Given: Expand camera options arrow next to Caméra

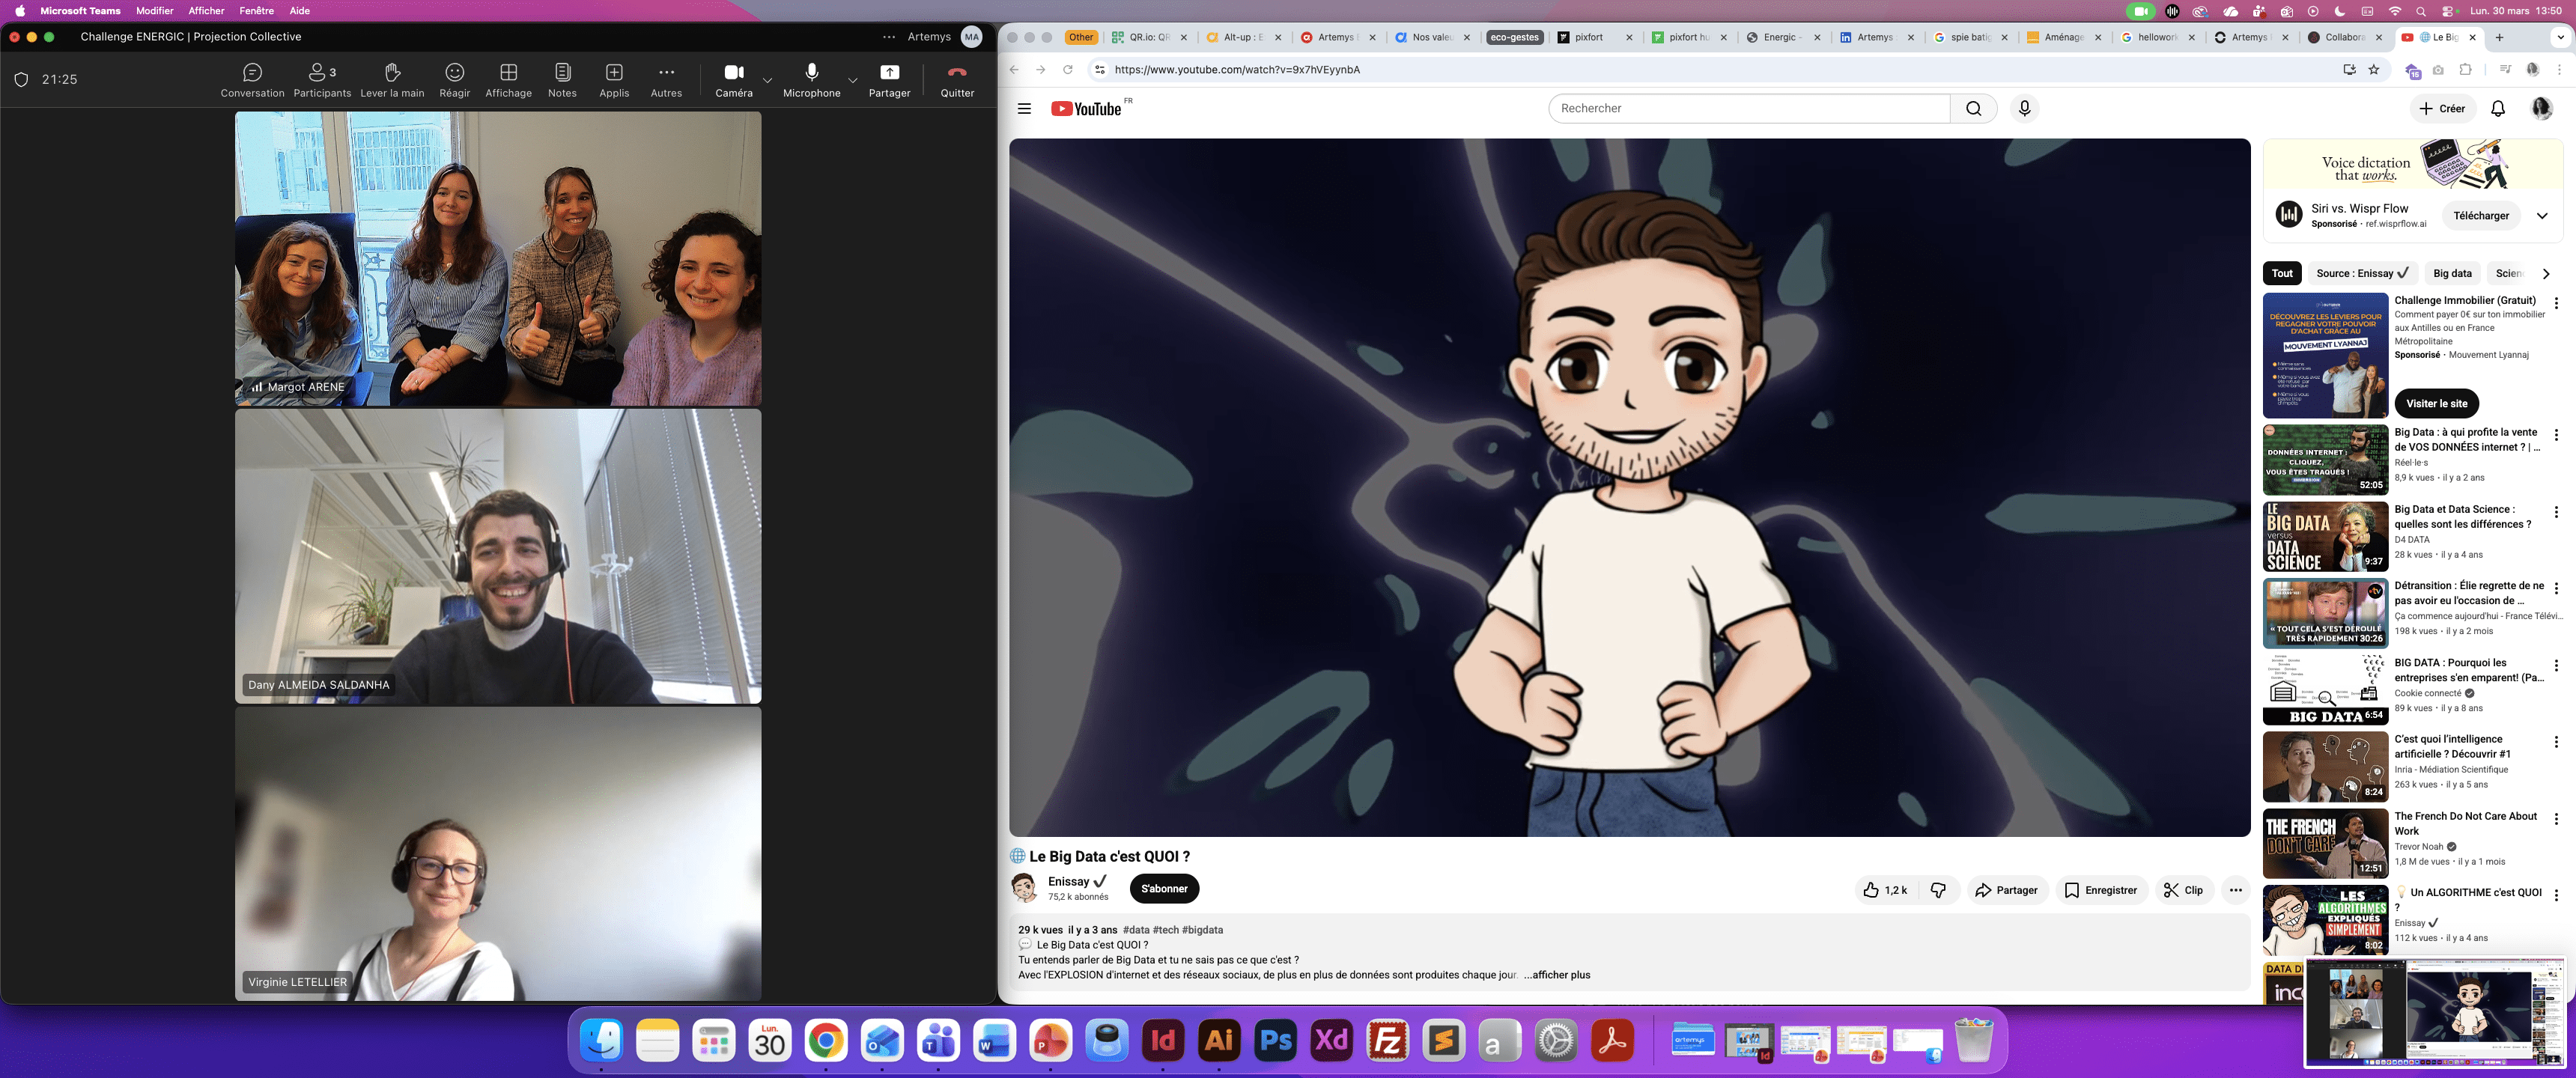Looking at the screenshot, I should [x=767, y=80].
